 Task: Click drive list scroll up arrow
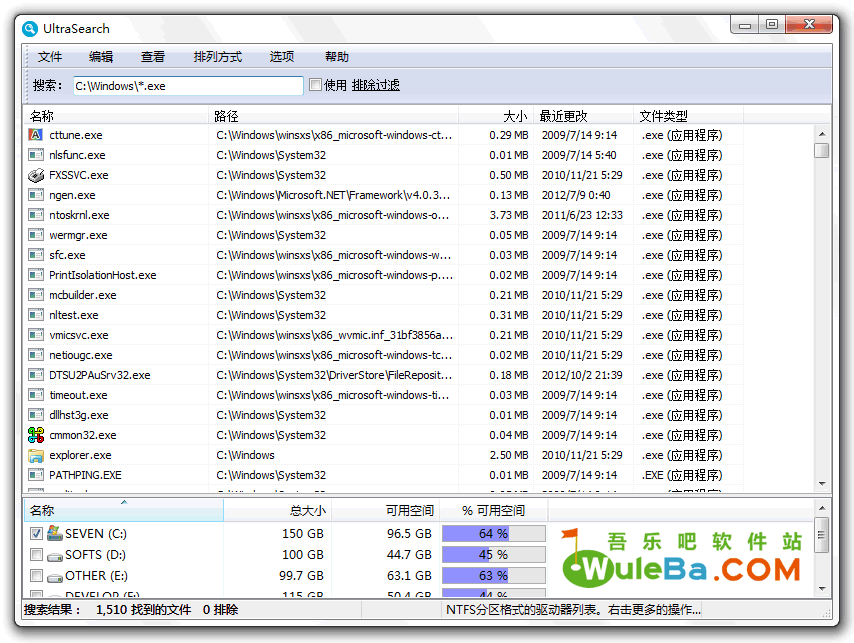point(822,508)
